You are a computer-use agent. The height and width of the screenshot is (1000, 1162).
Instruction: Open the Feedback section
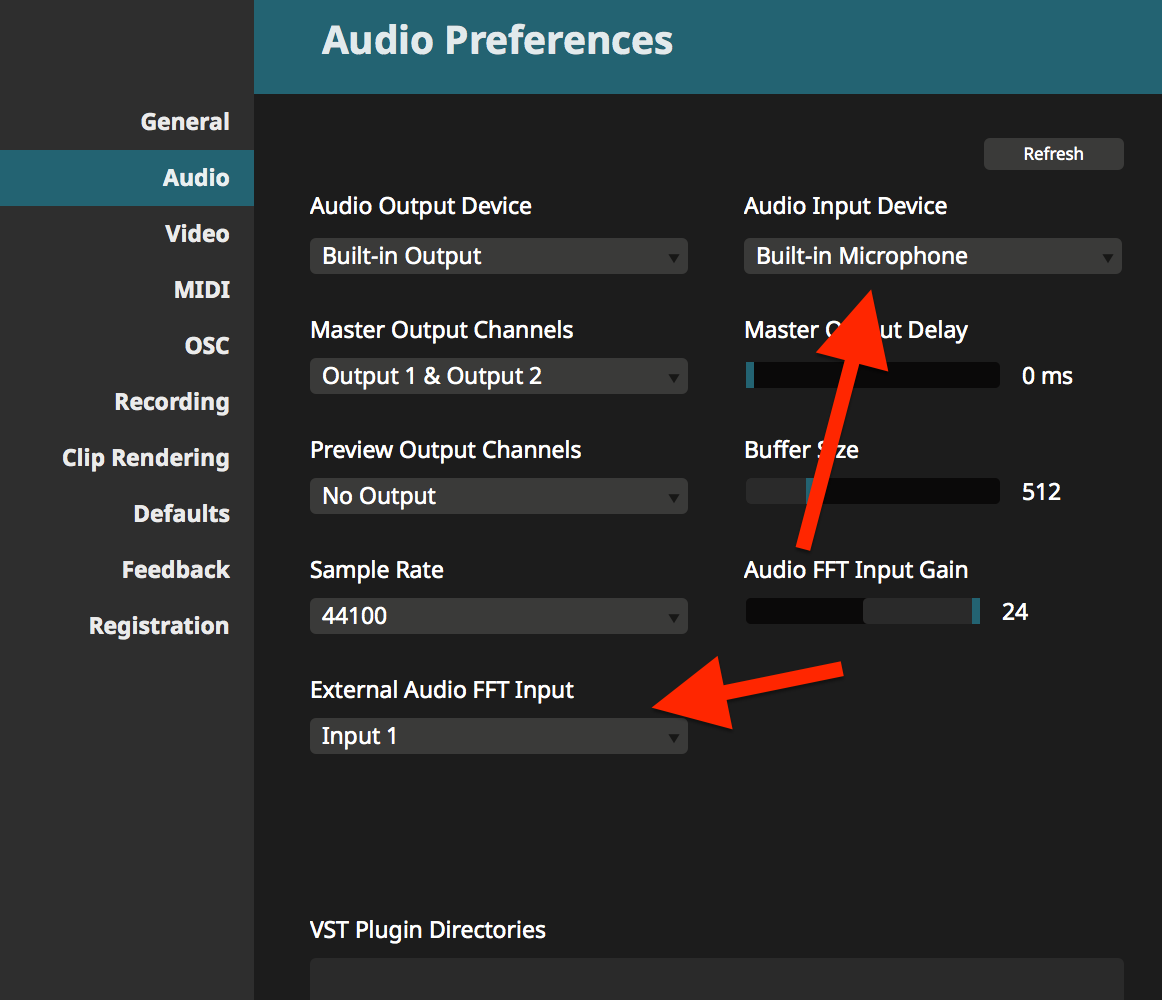176,570
